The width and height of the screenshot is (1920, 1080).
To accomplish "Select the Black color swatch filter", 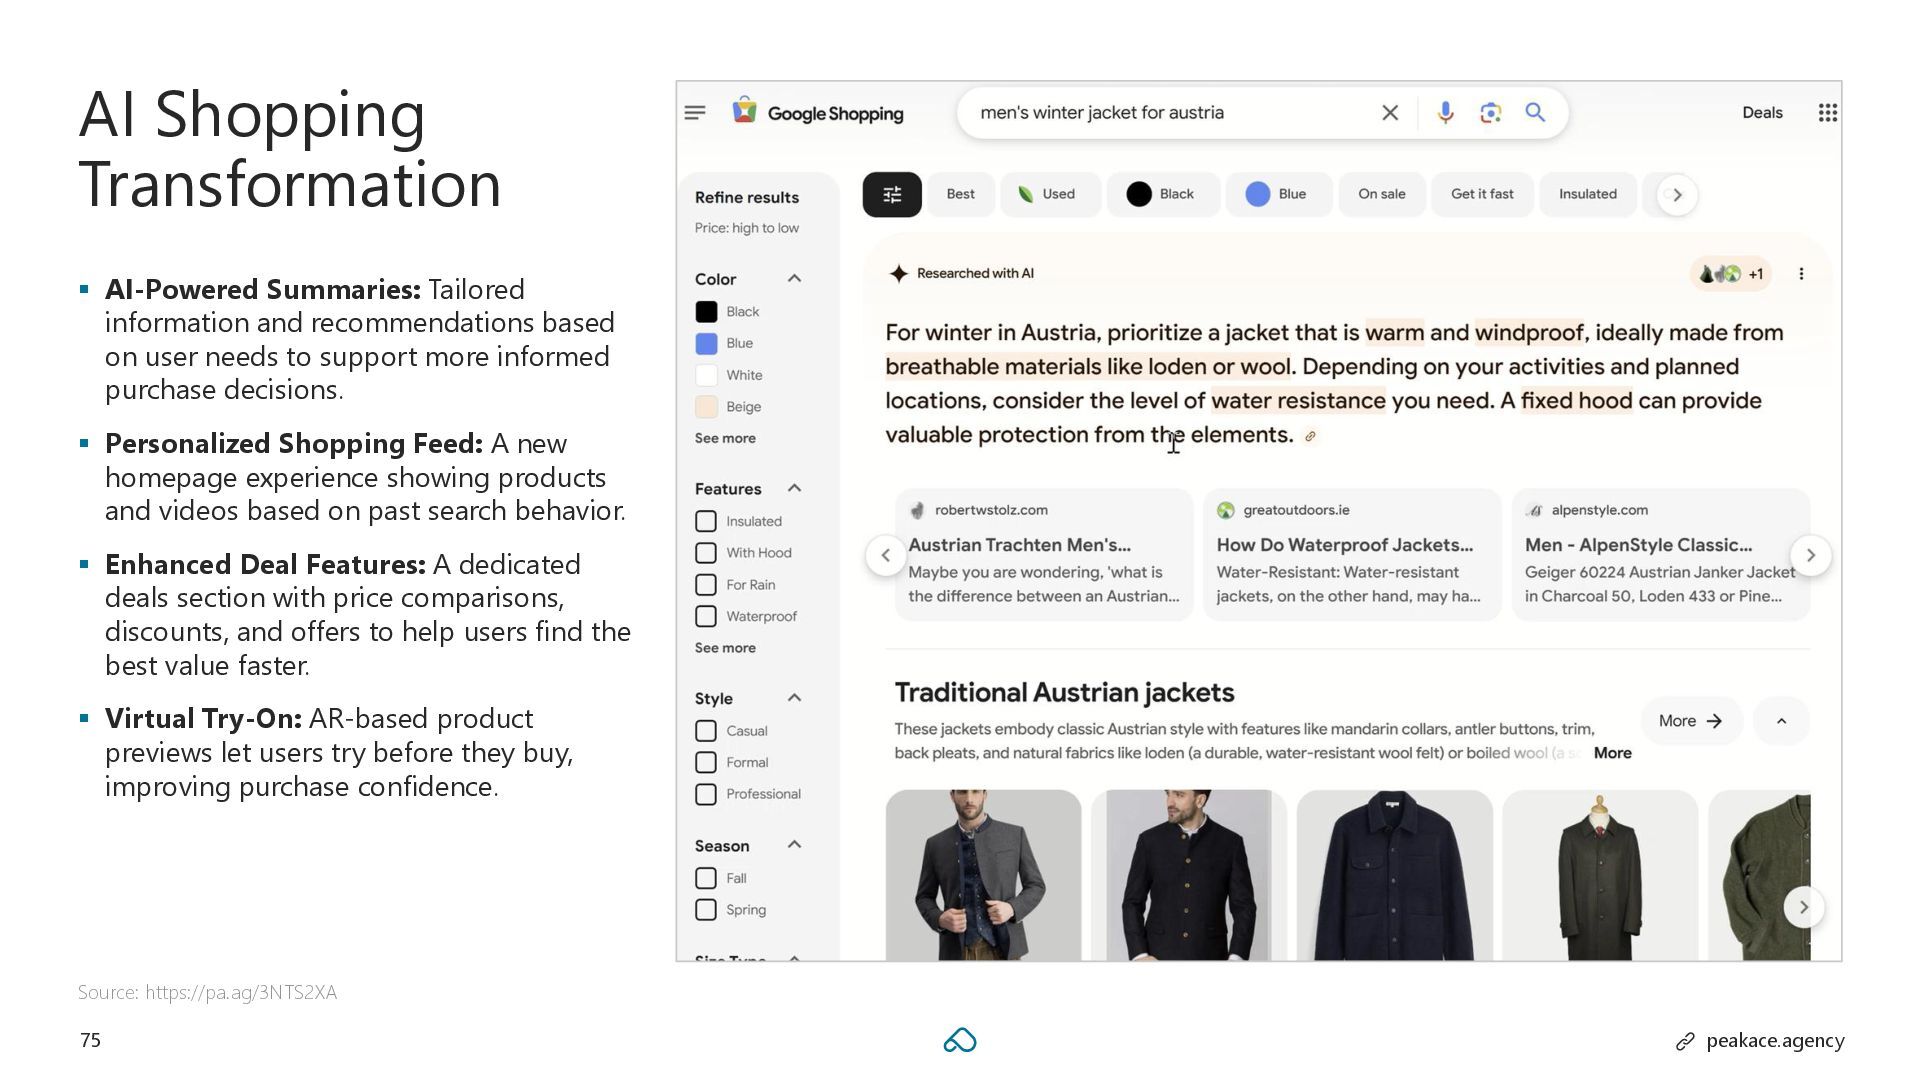I will [706, 312].
